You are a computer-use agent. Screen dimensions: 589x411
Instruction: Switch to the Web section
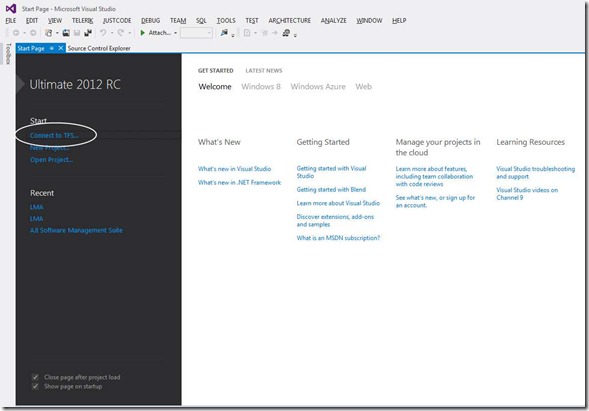[x=364, y=87]
